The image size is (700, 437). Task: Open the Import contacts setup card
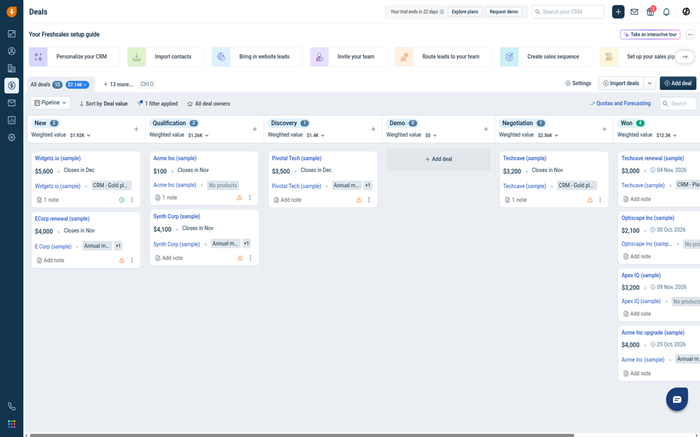coord(166,57)
